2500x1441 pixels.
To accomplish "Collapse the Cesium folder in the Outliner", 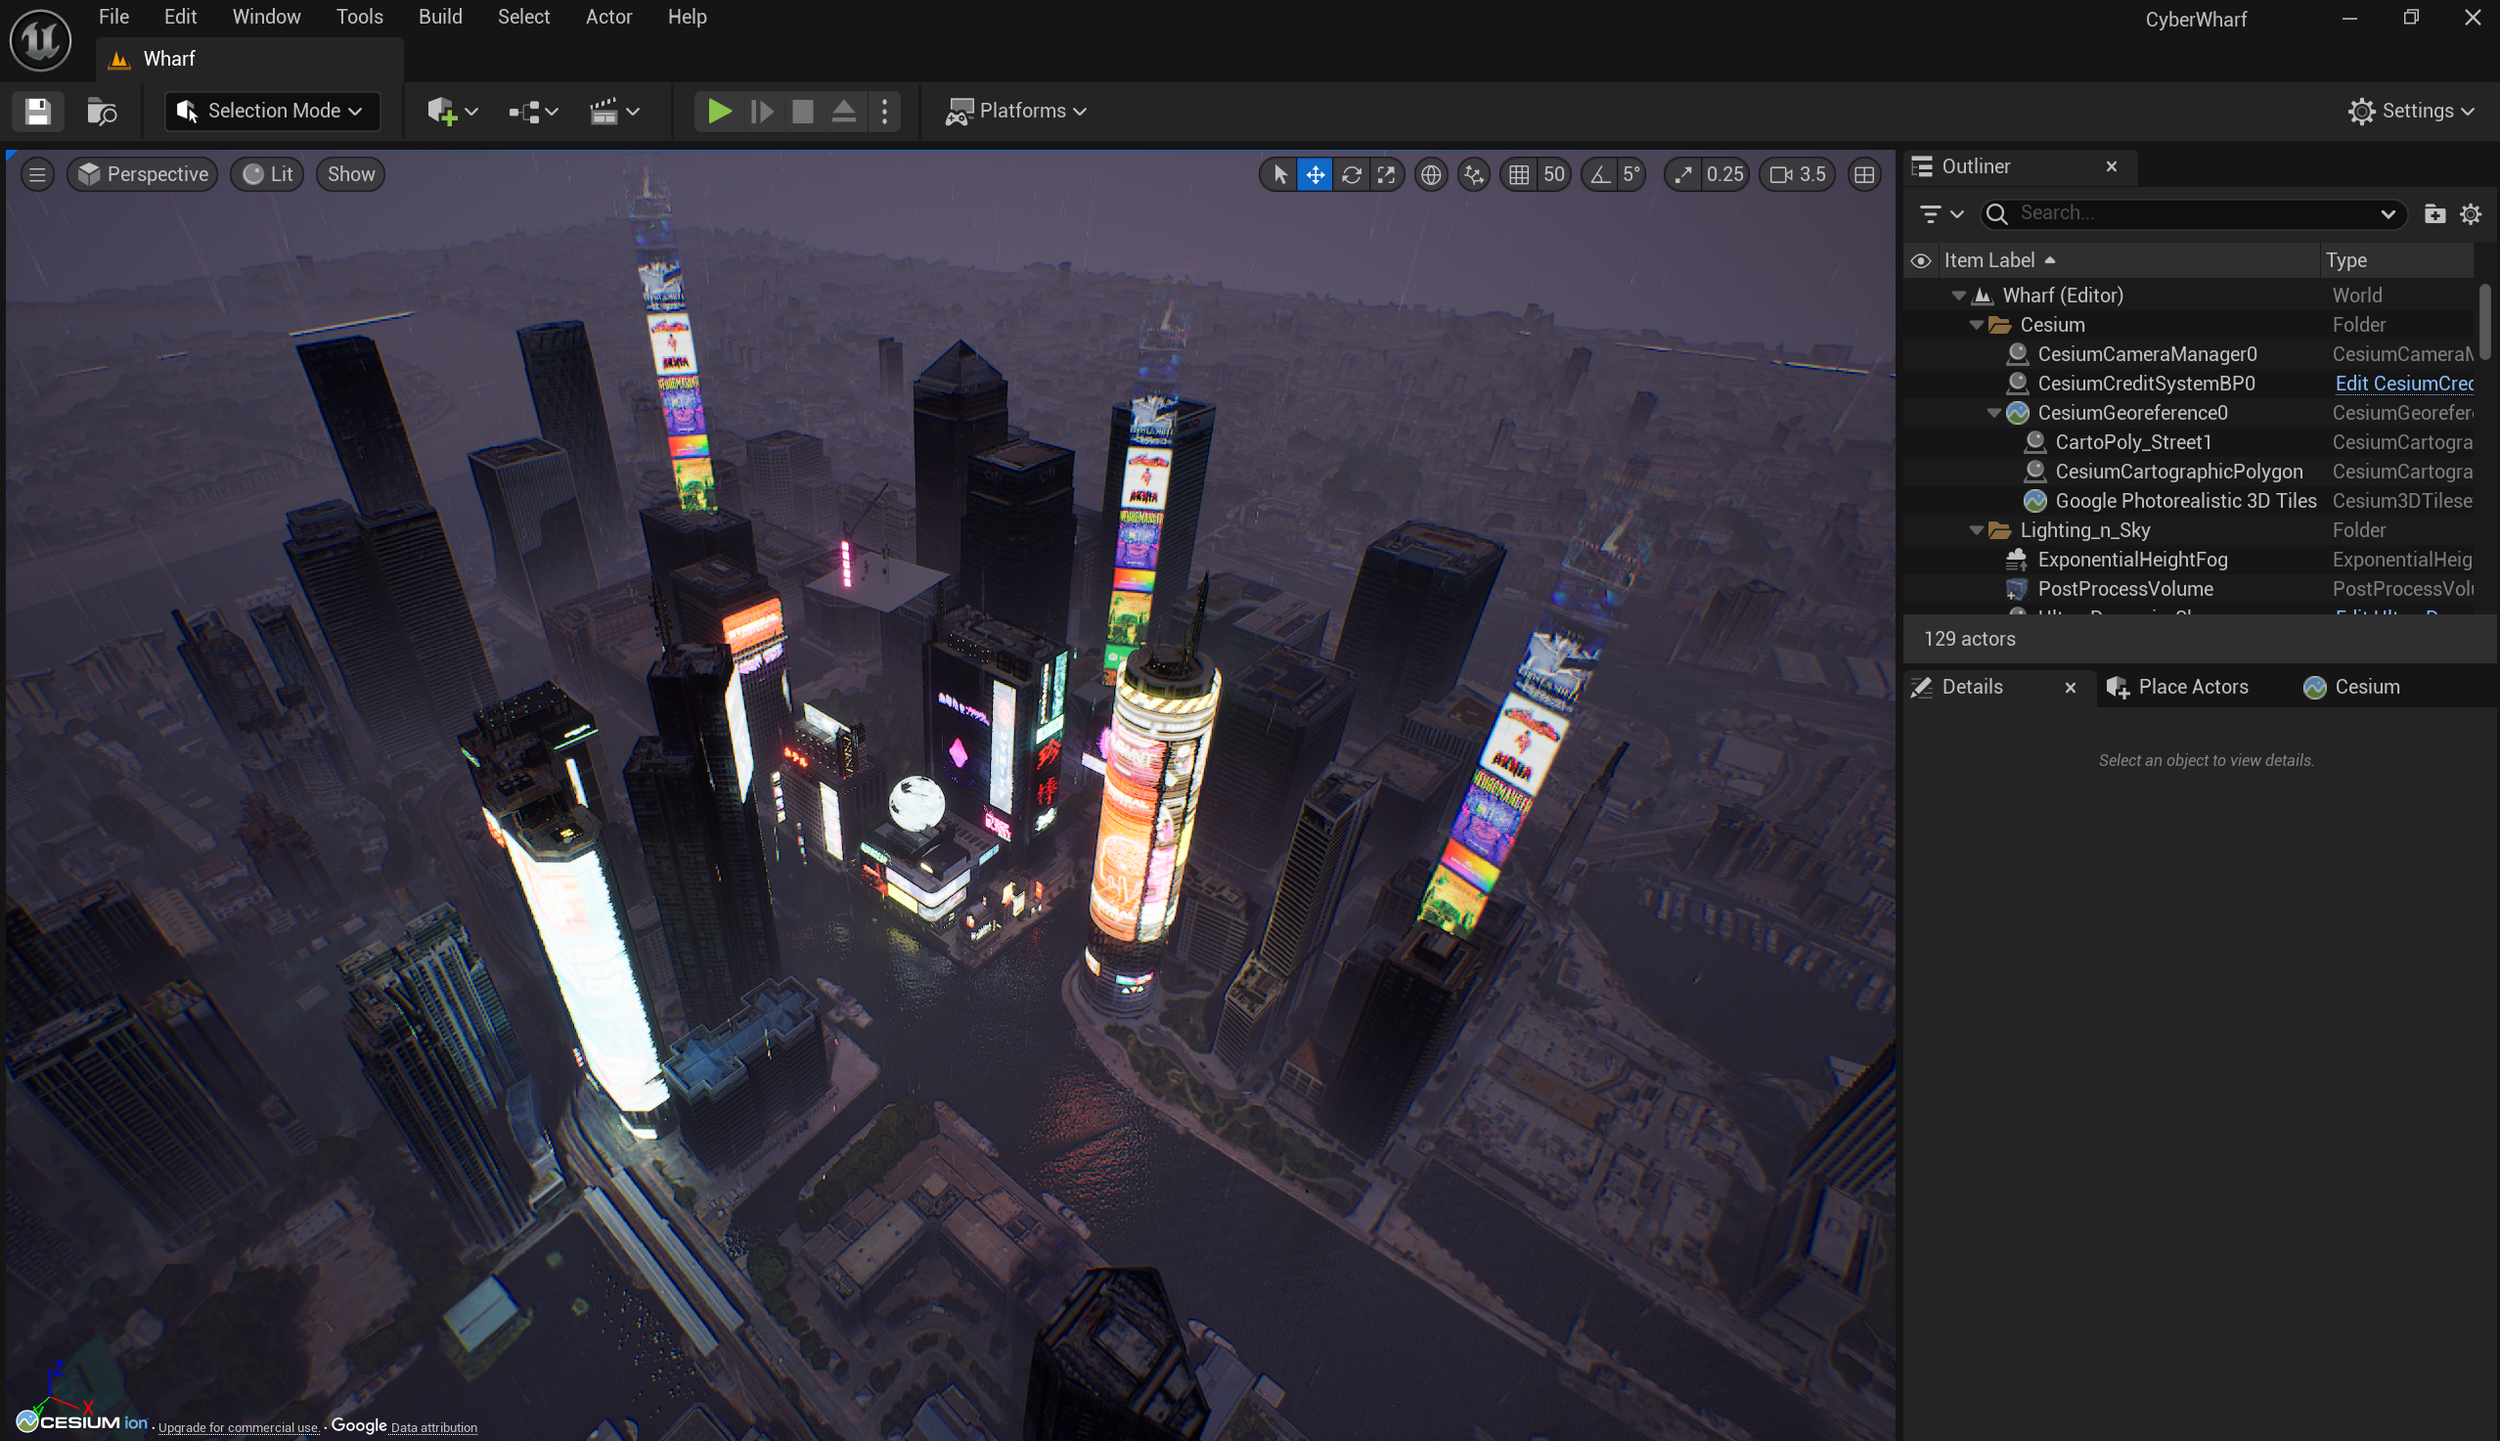I will coord(1976,325).
